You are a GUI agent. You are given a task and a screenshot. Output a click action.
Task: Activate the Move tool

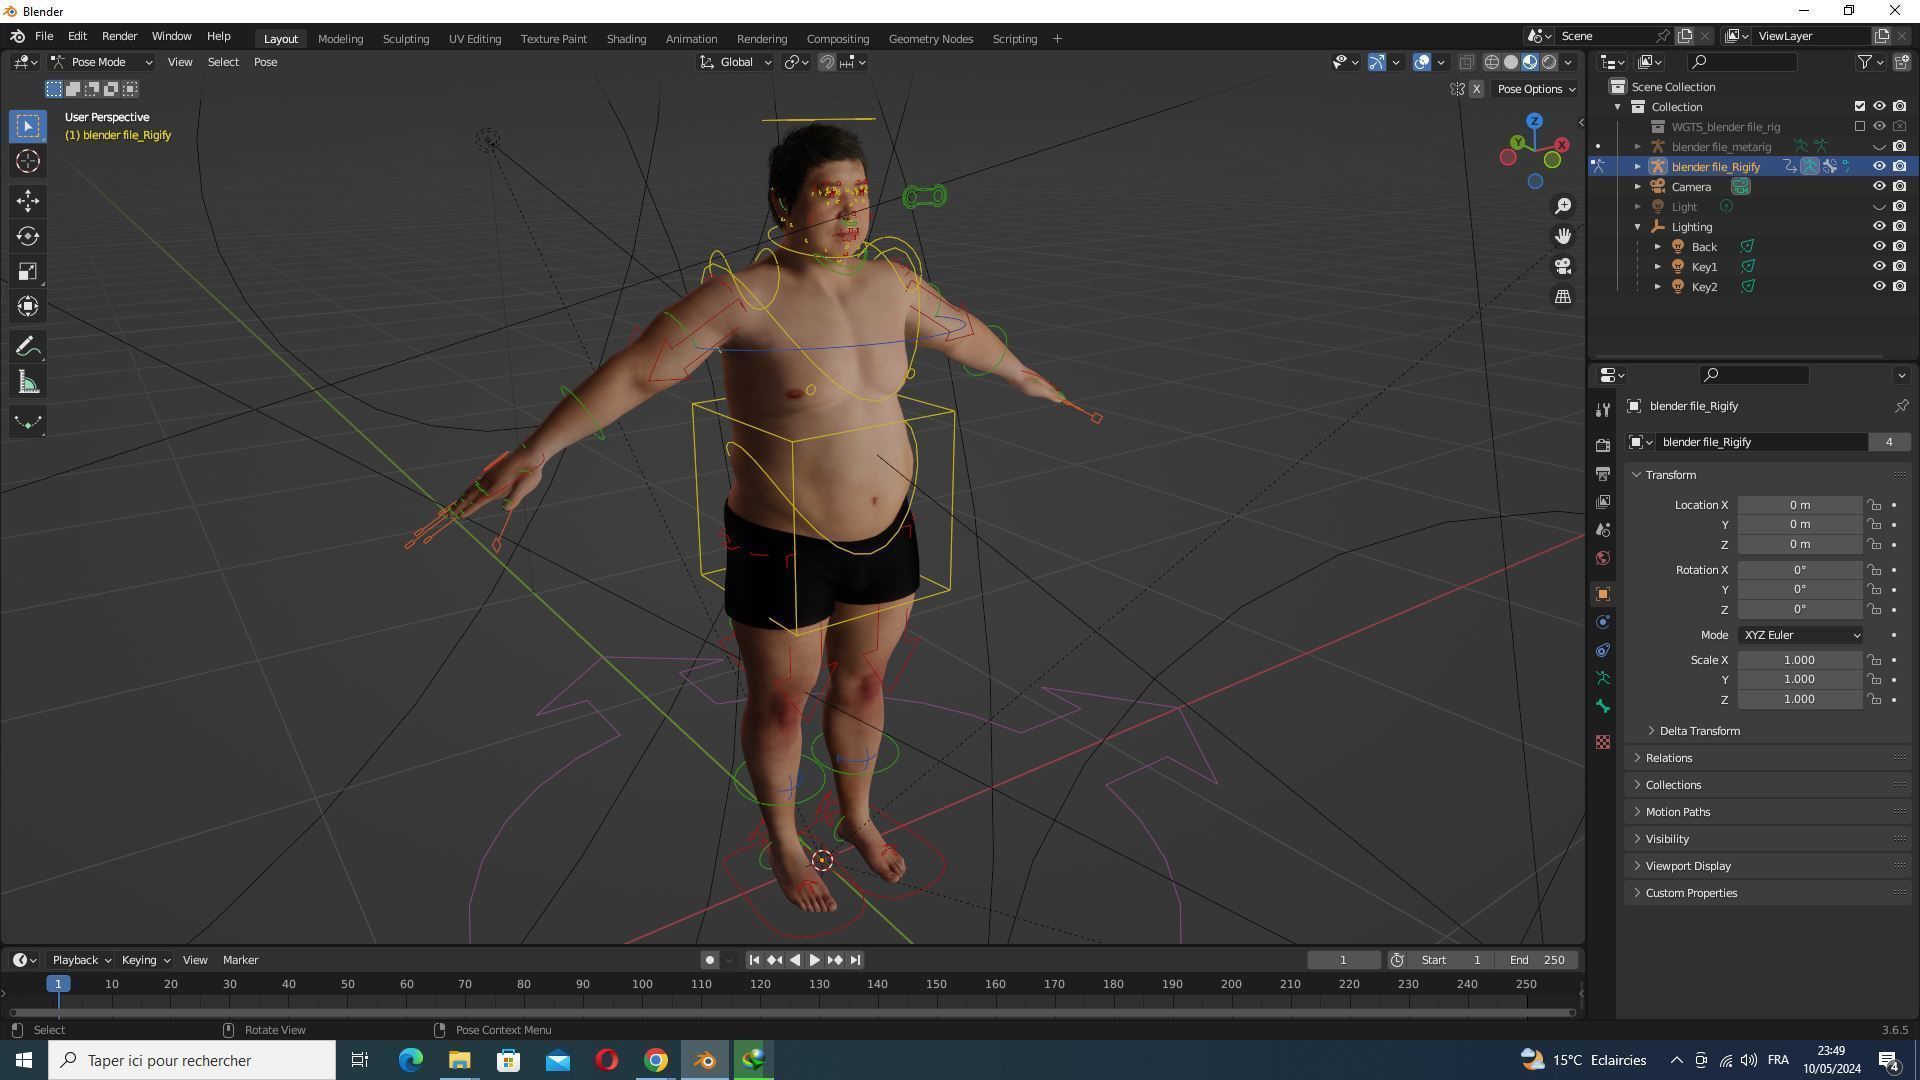pyautogui.click(x=28, y=201)
